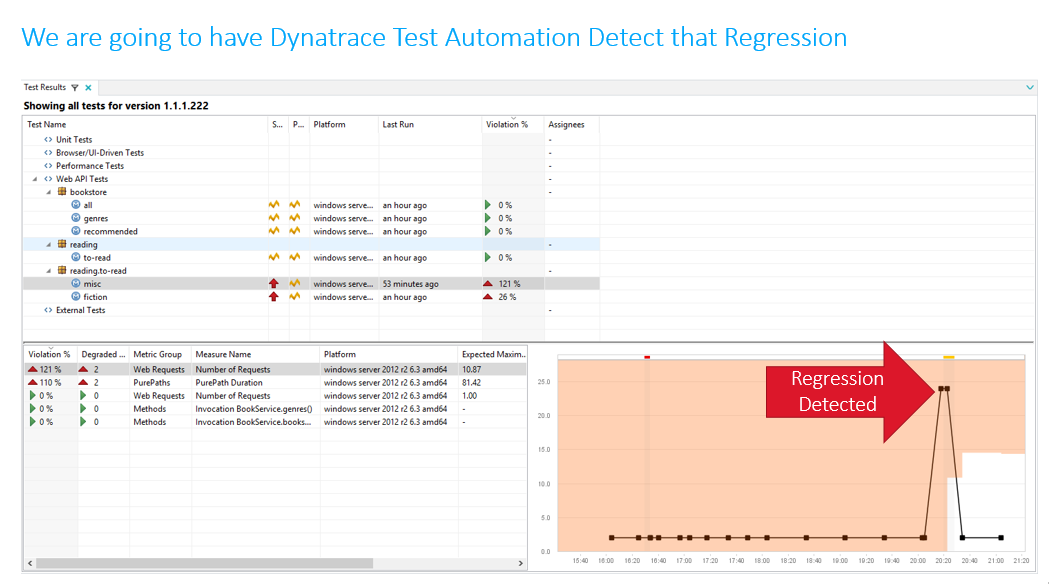Screen dimensions: 1049x584
Task: Click the measures horizontal scrollbar thumb
Action: click(x=204, y=563)
